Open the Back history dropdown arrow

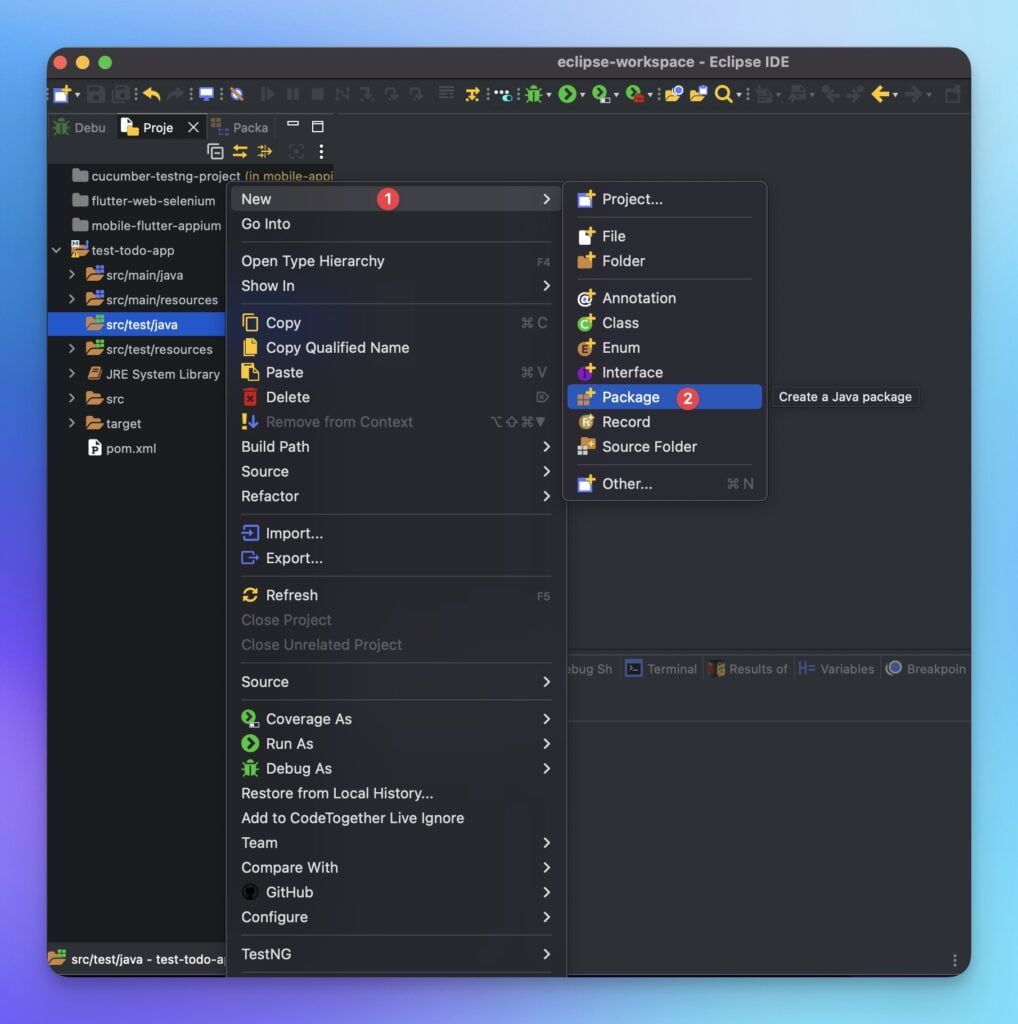coord(895,95)
